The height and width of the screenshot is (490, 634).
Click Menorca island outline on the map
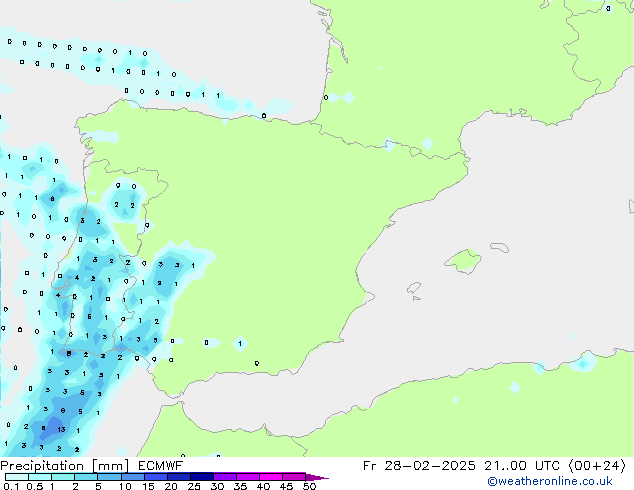click(499, 247)
